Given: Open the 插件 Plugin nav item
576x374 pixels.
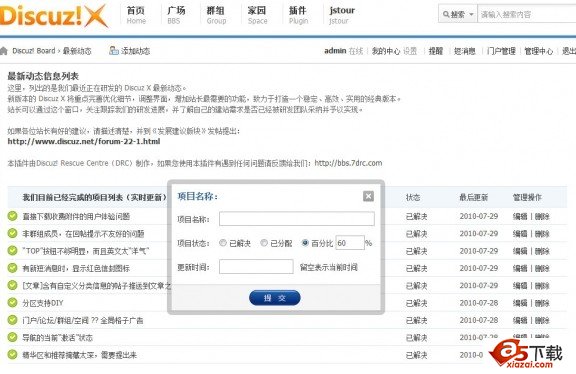Looking at the screenshot, I should pos(298,15).
